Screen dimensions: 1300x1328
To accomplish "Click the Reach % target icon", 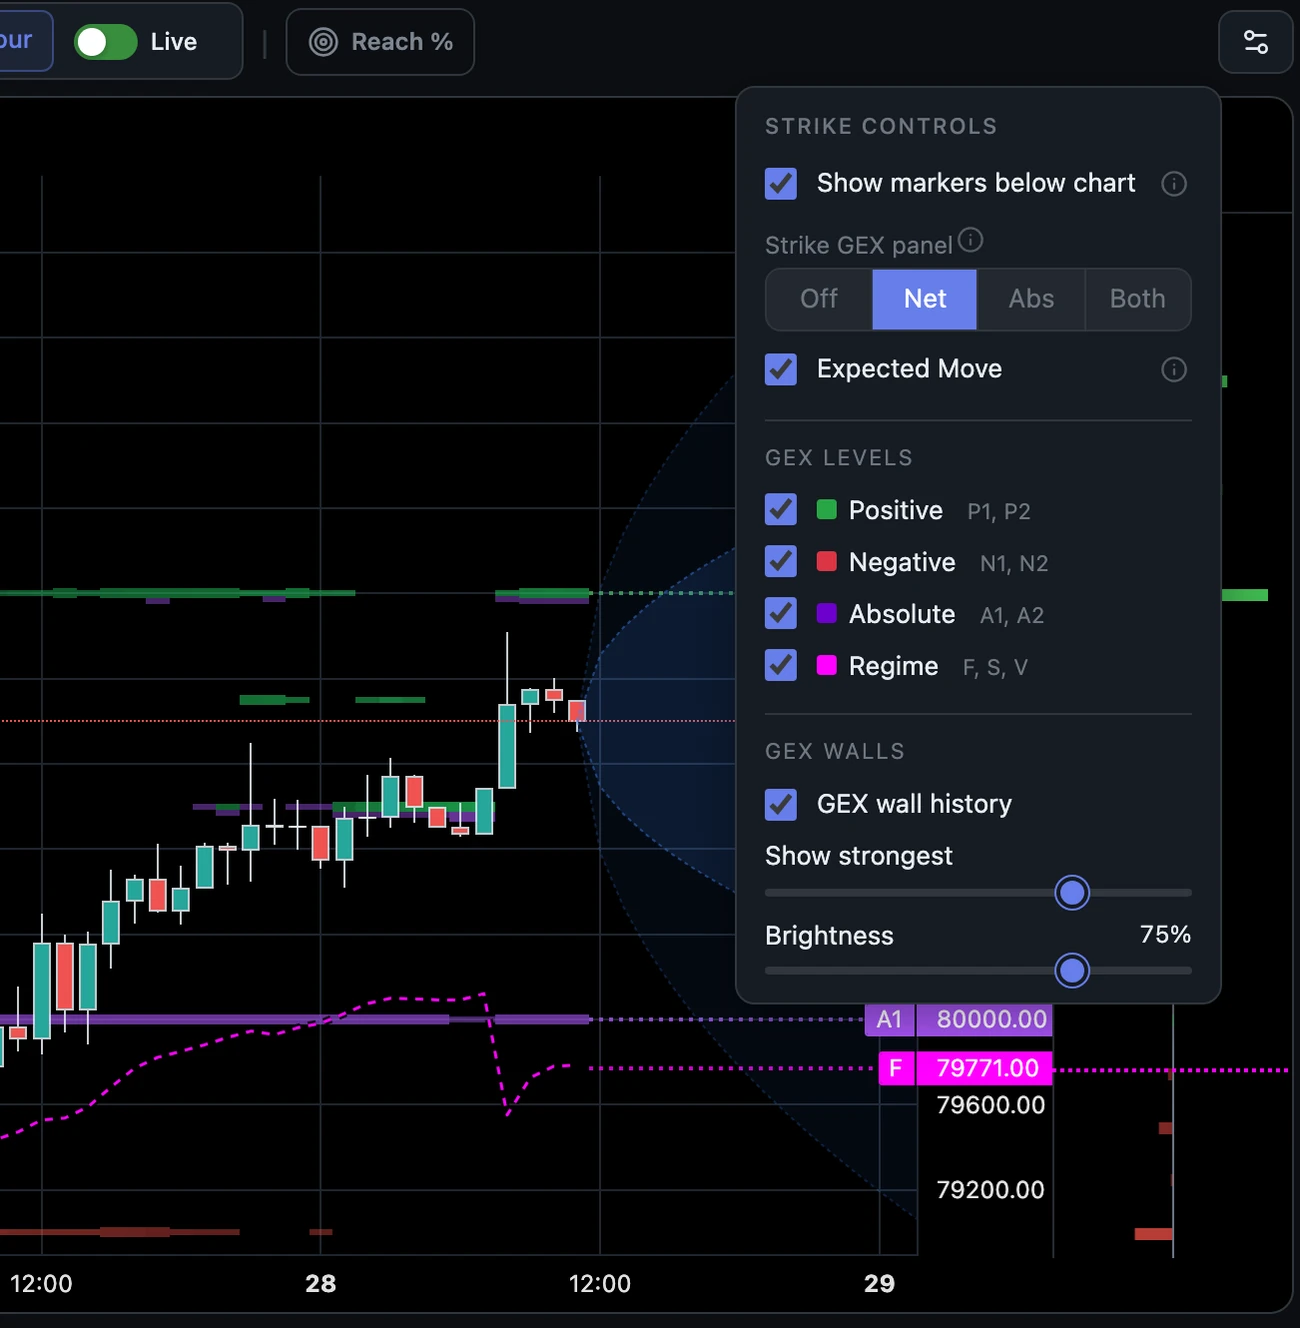I will (323, 42).
